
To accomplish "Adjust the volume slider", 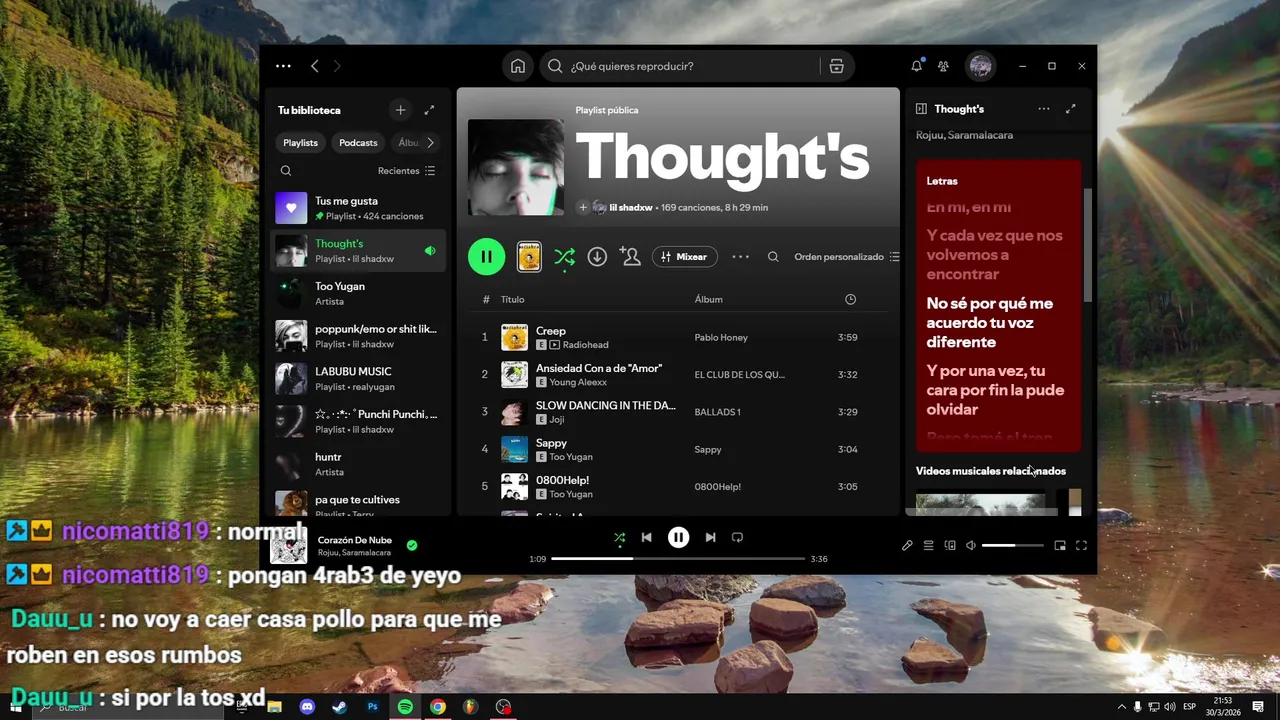I will click(x=1012, y=545).
